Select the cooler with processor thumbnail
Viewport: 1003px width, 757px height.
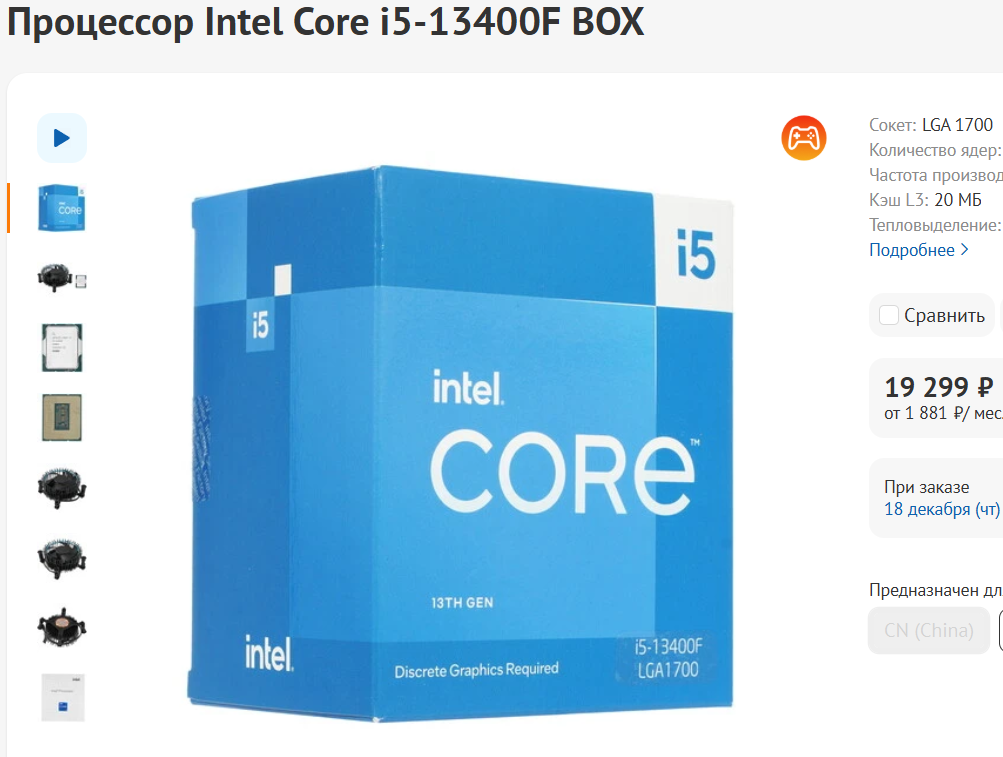click(x=61, y=278)
